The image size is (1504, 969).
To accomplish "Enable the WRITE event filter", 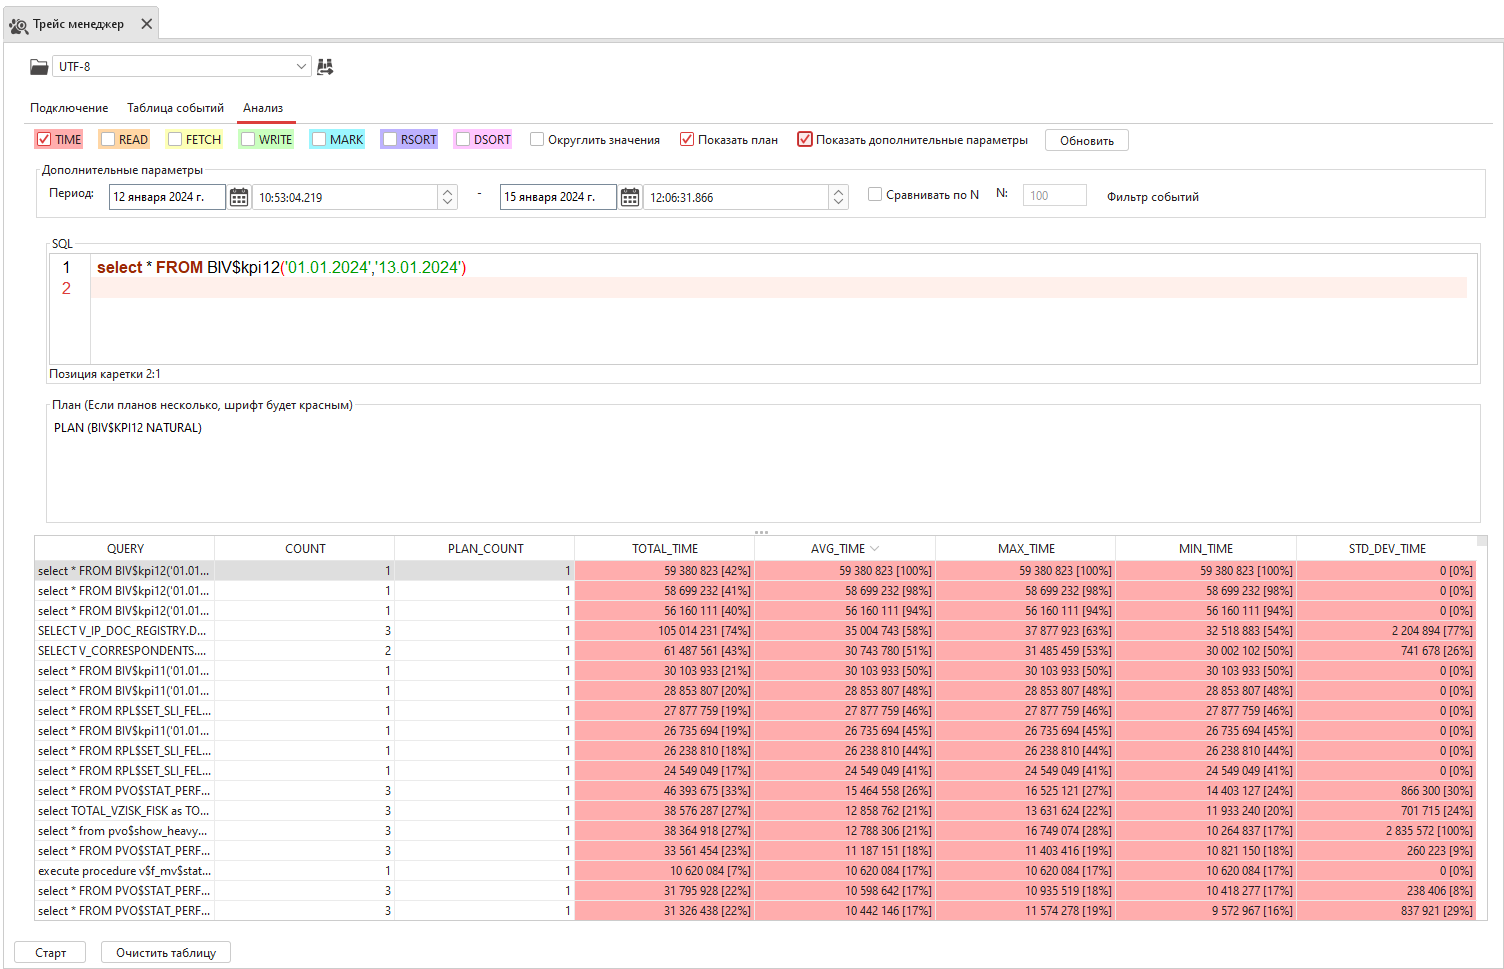I will (x=246, y=139).
